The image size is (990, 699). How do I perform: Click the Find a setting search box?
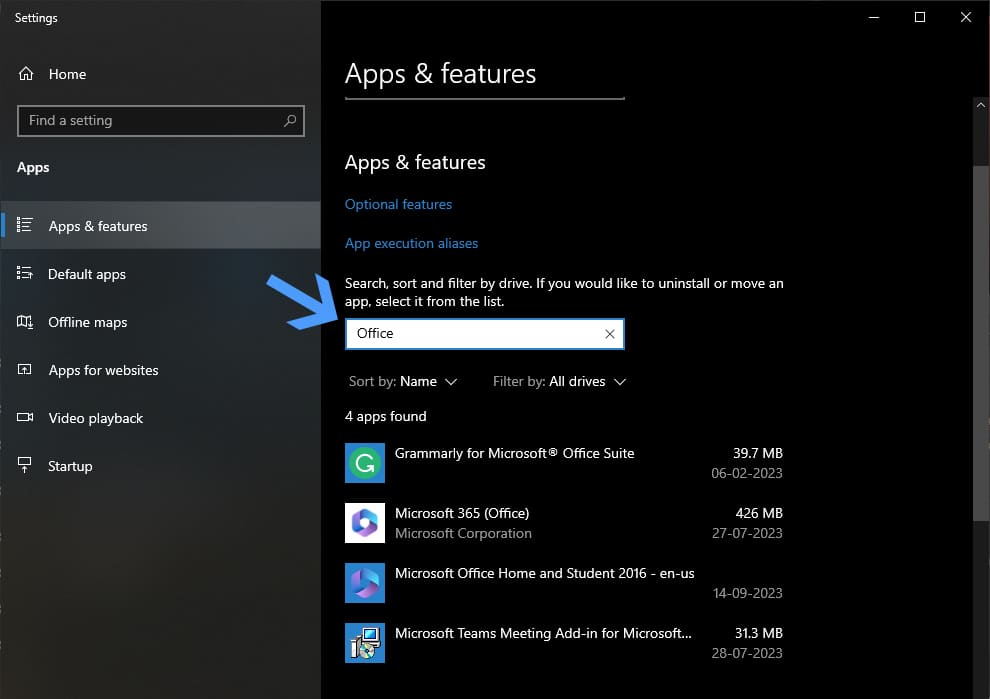[150, 121]
